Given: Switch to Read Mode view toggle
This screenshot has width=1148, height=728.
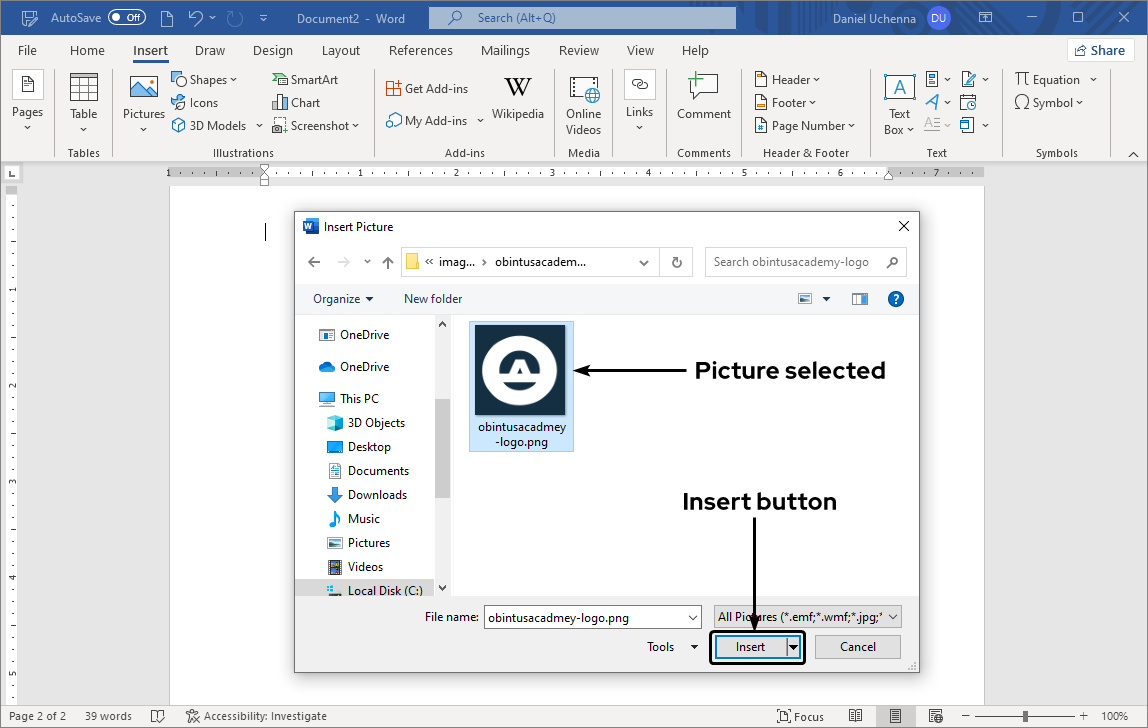Looking at the screenshot, I should (856, 716).
